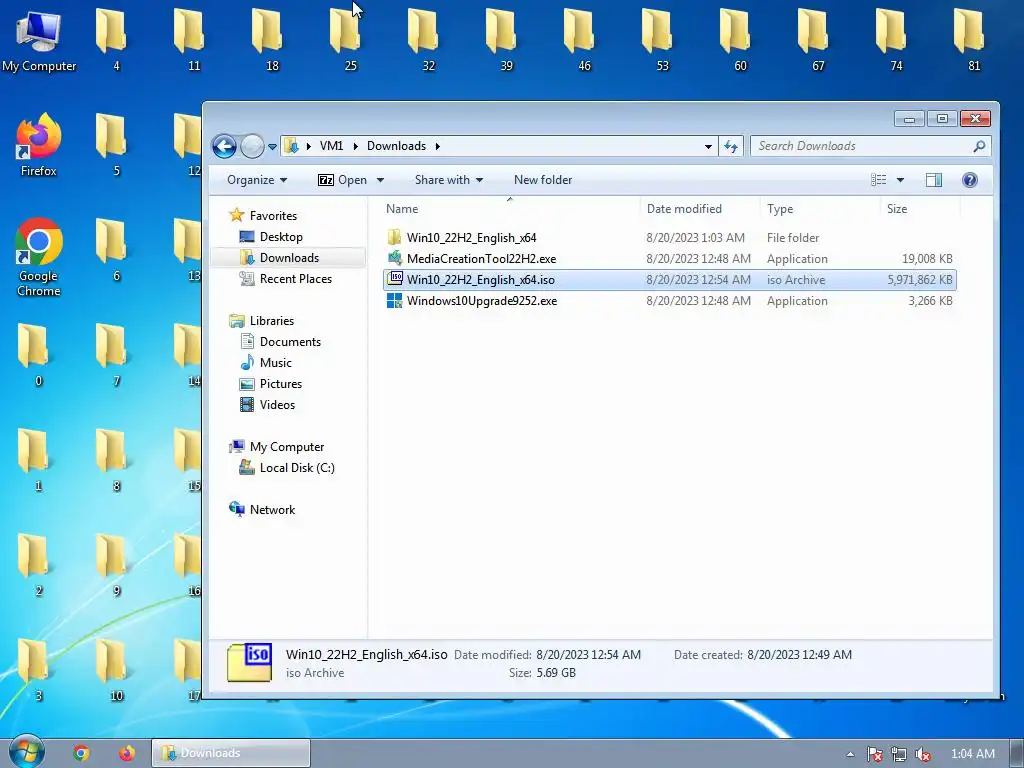Click the Downloads breadcrumb in the address bar
This screenshot has width=1024, height=768.
396,146
